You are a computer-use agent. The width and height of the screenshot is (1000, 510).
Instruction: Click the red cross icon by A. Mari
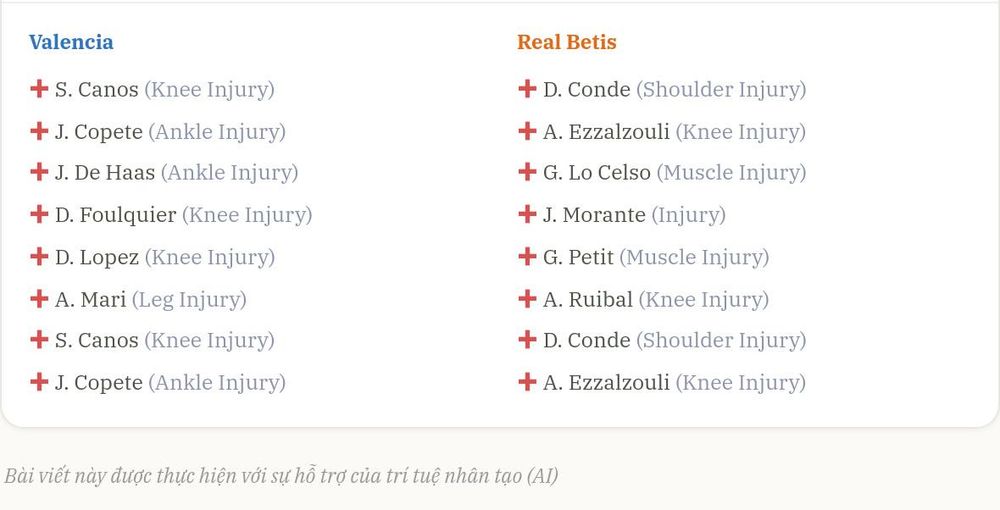click(39, 298)
